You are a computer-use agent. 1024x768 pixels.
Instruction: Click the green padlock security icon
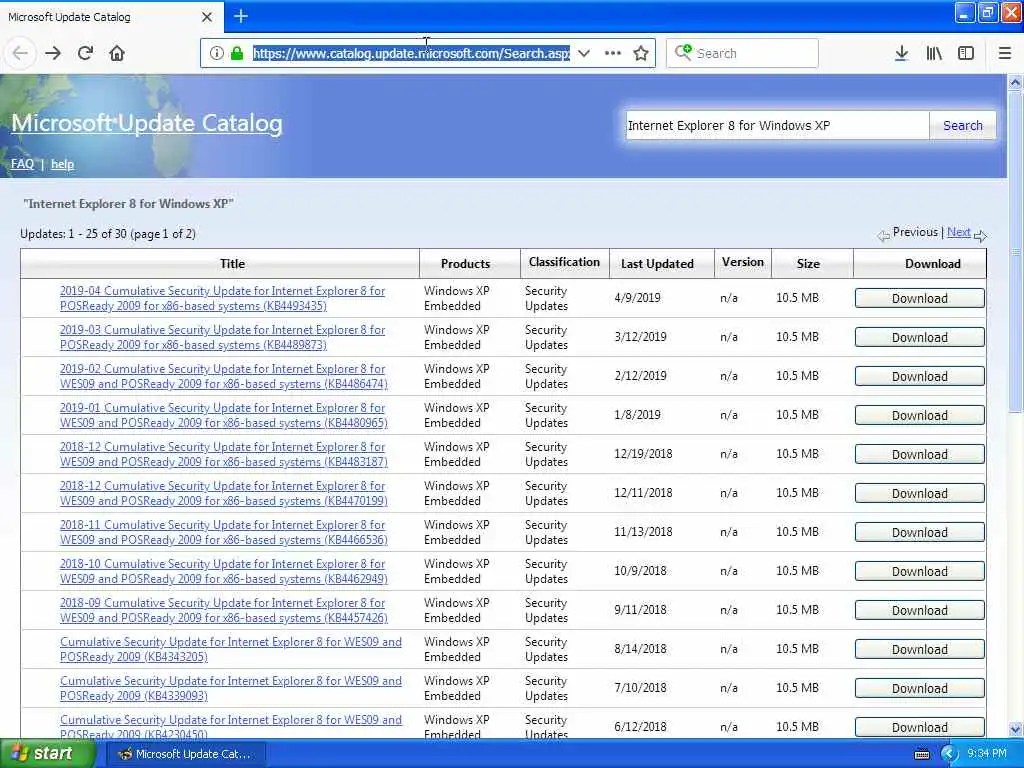237,53
